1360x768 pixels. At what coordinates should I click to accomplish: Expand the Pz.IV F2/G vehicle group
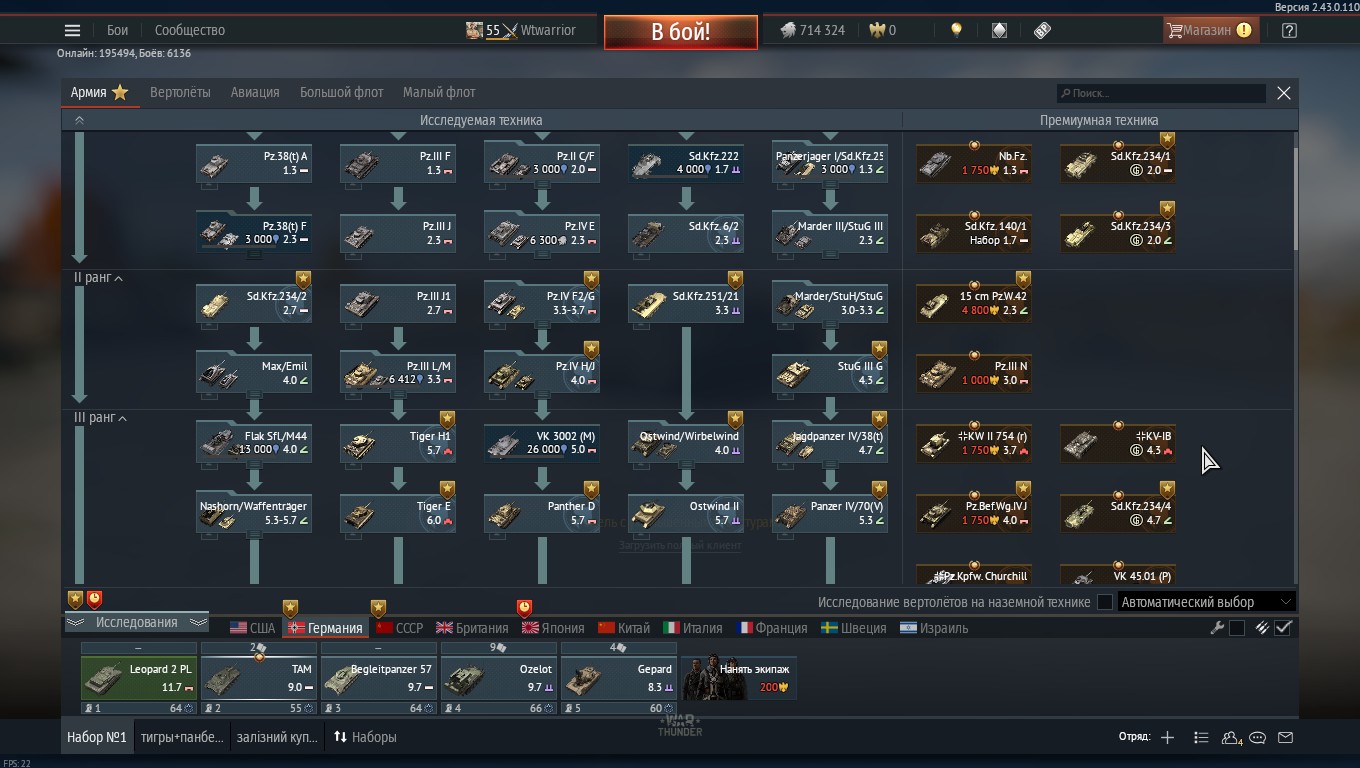[542, 303]
